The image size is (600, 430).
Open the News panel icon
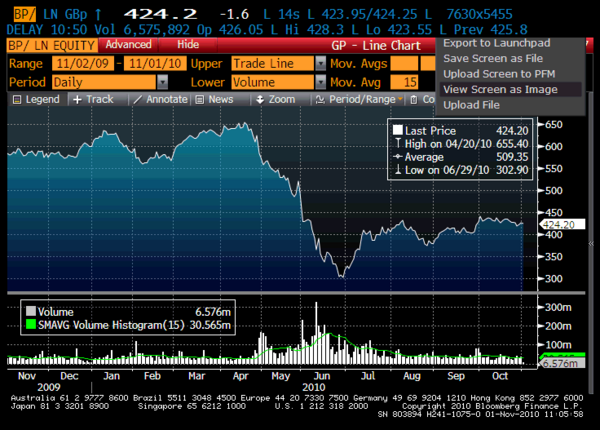tap(199, 100)
